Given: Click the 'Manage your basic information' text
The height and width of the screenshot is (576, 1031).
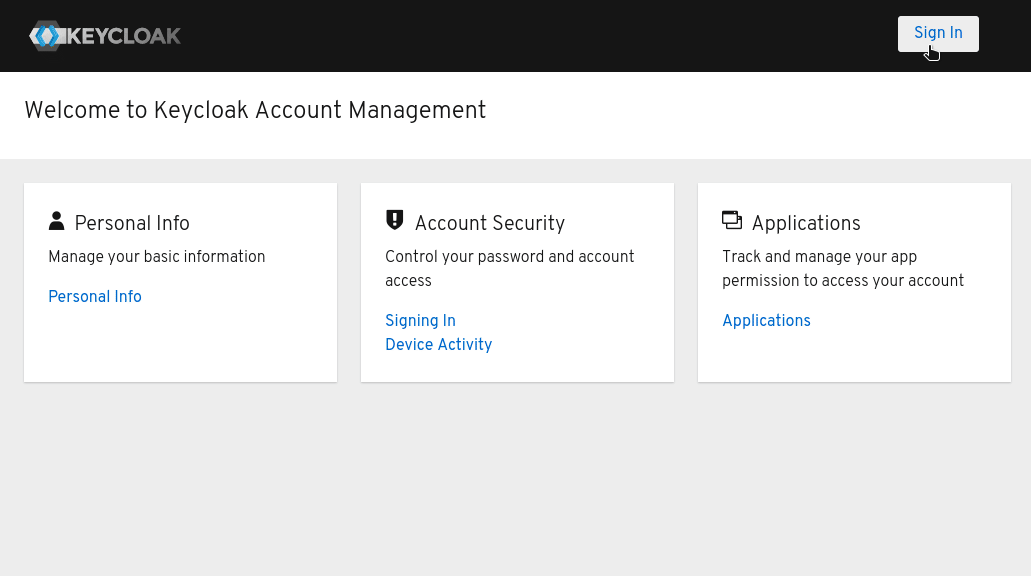Looking at the screenshot, I should pyautogui.click(x=157, y=257).
